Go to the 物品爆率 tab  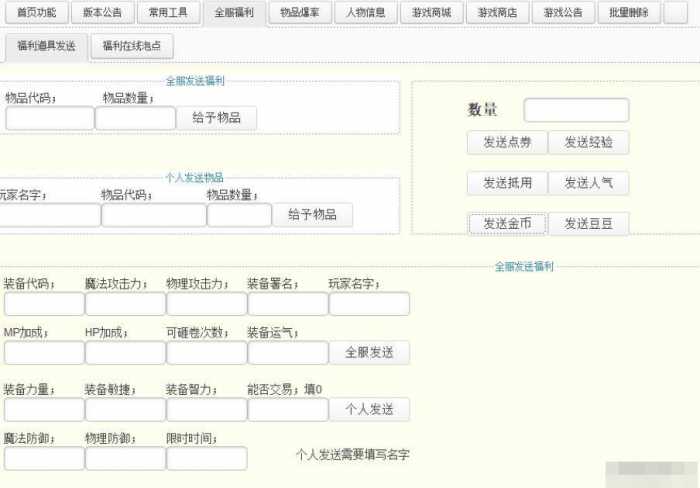(x=300, y=13)
